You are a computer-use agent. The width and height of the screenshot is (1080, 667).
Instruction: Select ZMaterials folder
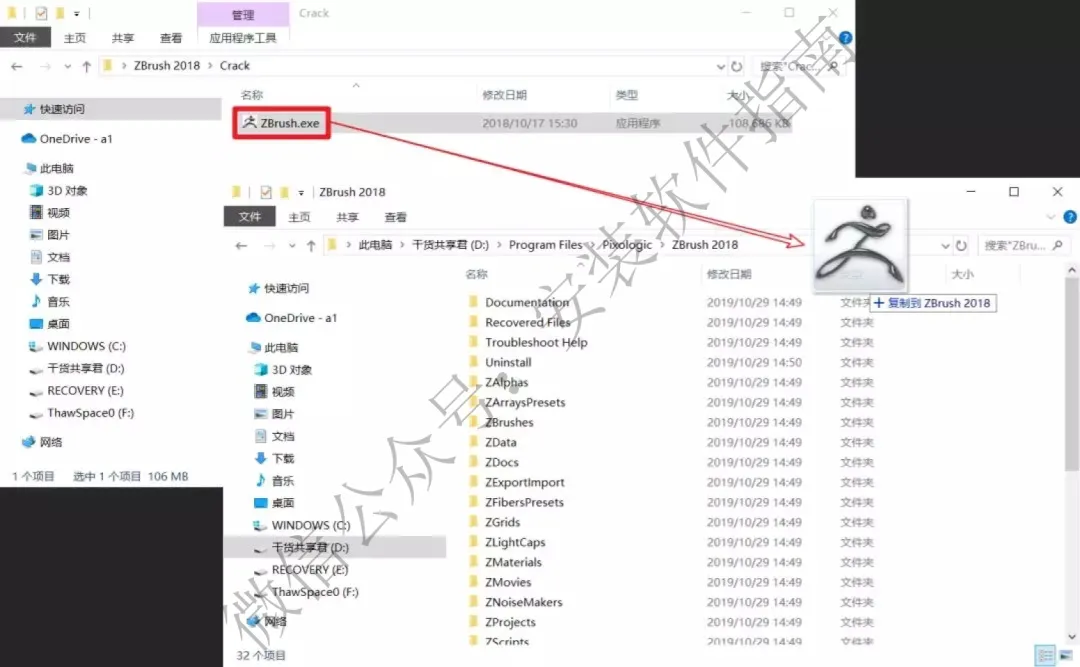tap(513, 562)
